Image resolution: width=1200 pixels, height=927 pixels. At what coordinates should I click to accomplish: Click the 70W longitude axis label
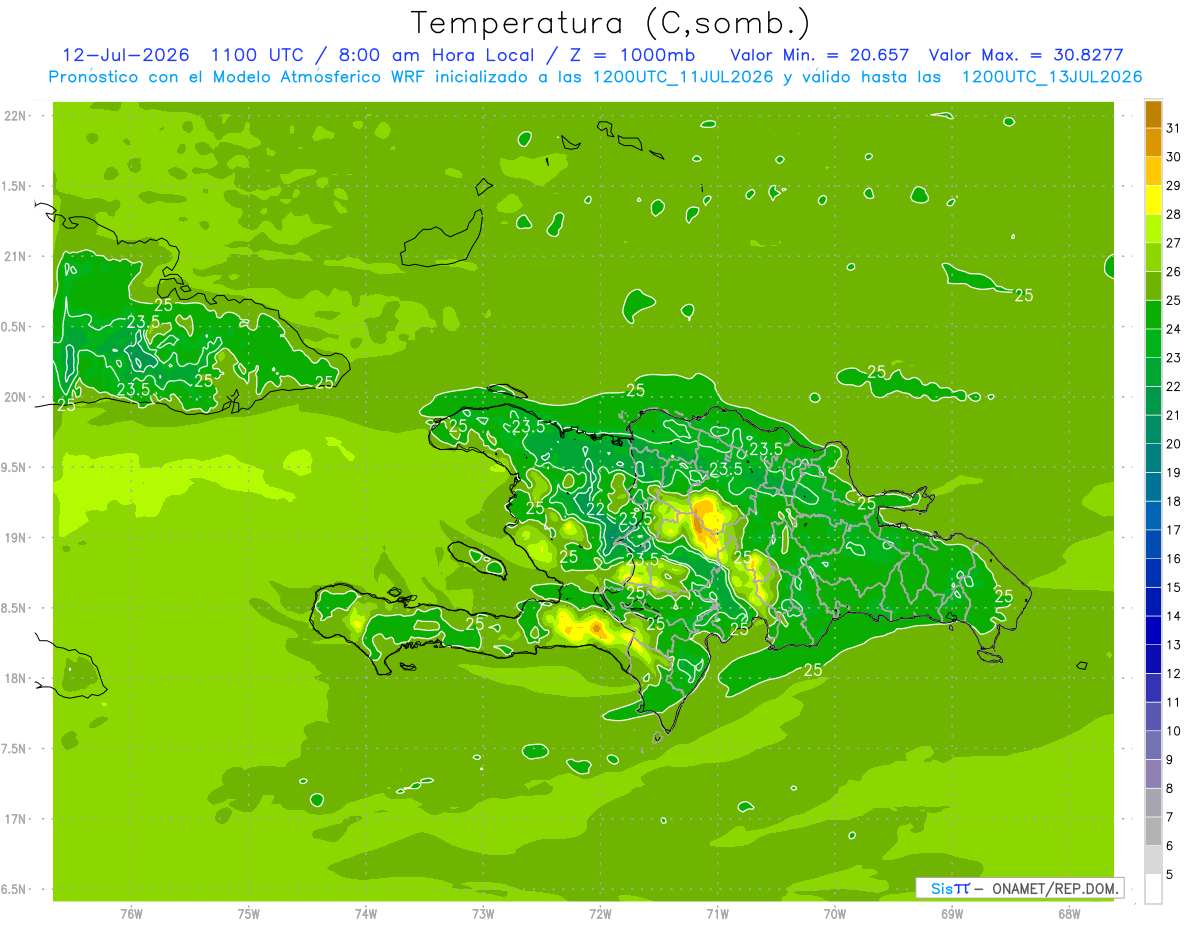click(835, 913)
